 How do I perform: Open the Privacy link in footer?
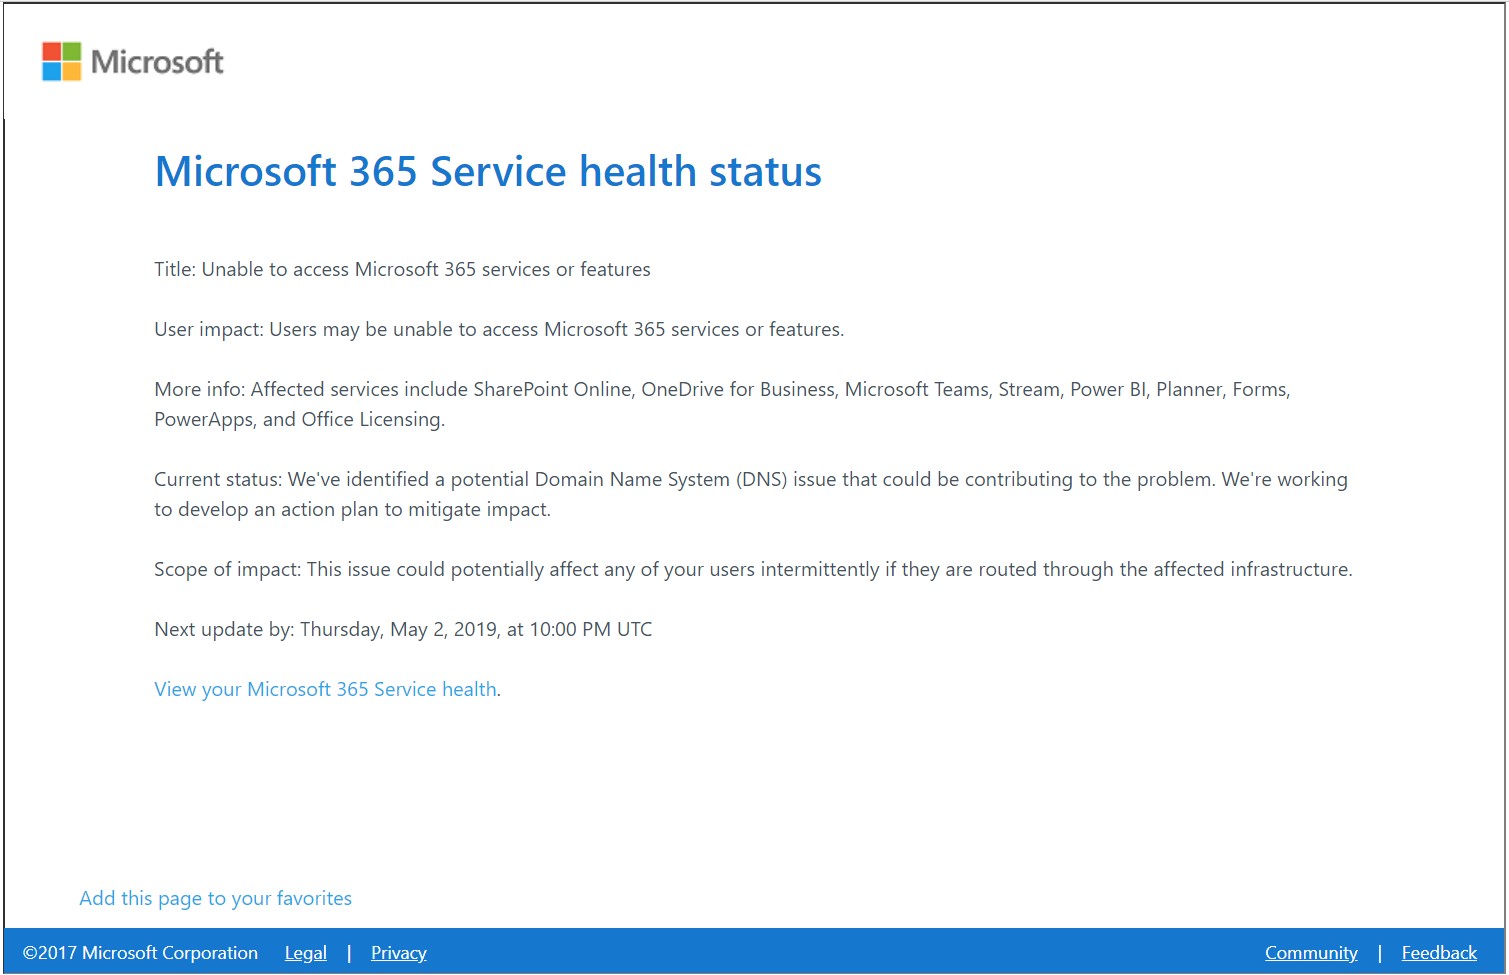click(398, 953)
